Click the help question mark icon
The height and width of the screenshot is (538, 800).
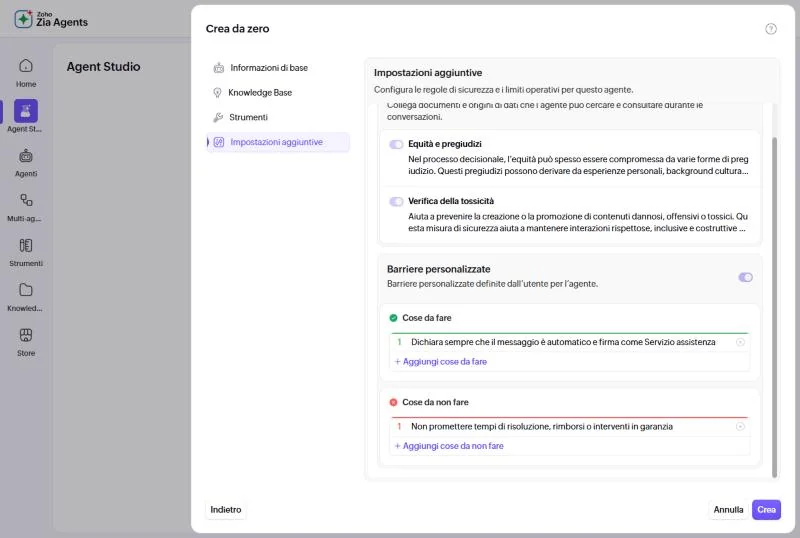click(x=770, y=29)
